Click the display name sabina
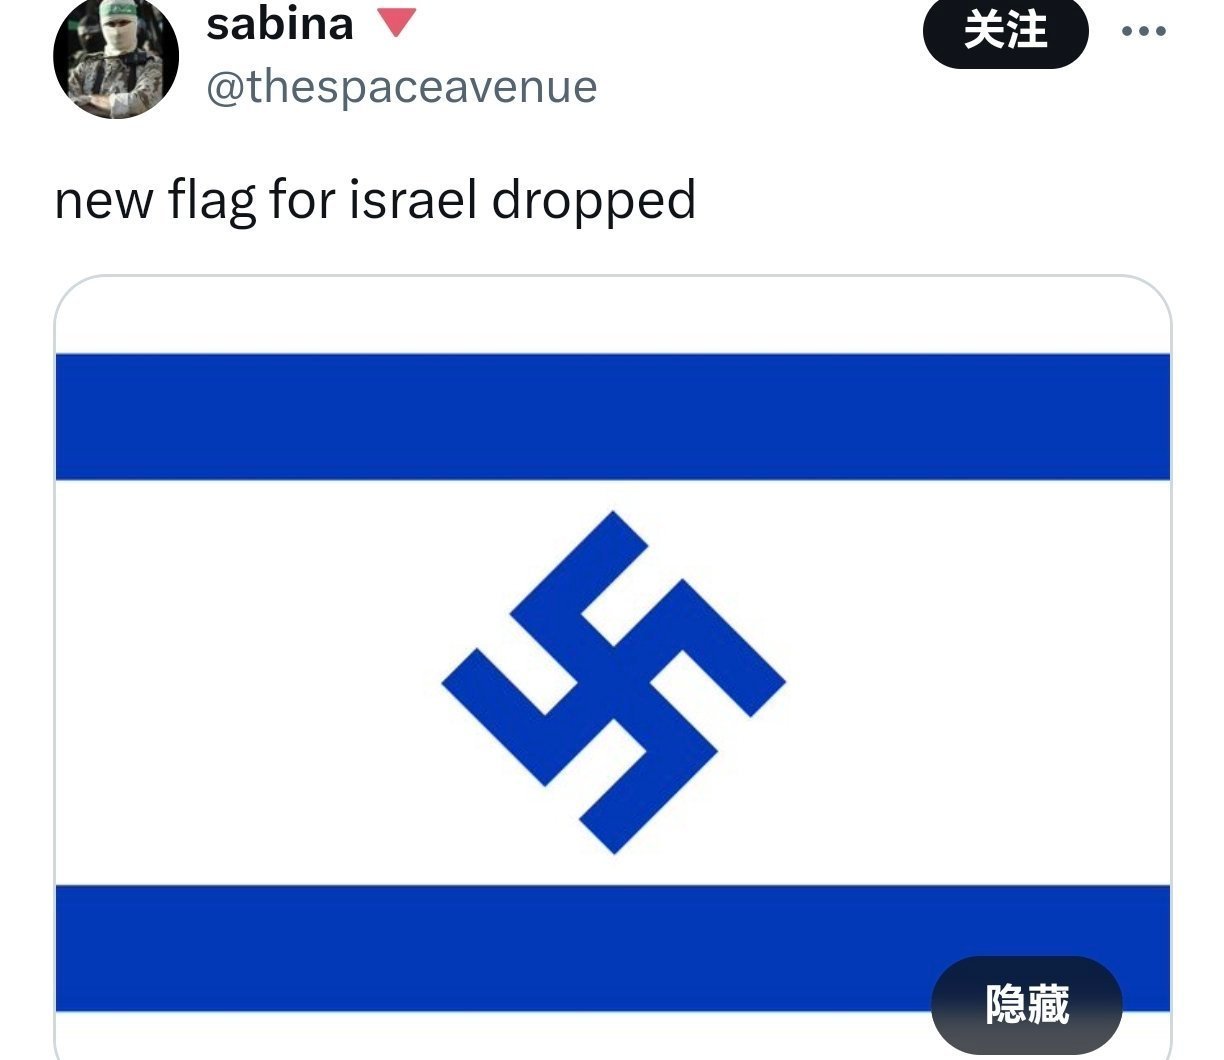 click(280, 24)
